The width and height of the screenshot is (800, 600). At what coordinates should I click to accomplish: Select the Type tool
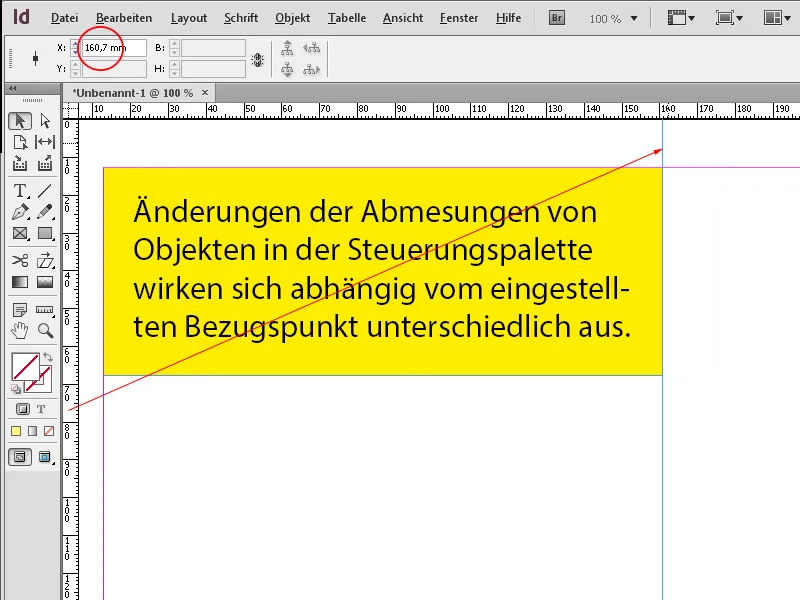20,191
